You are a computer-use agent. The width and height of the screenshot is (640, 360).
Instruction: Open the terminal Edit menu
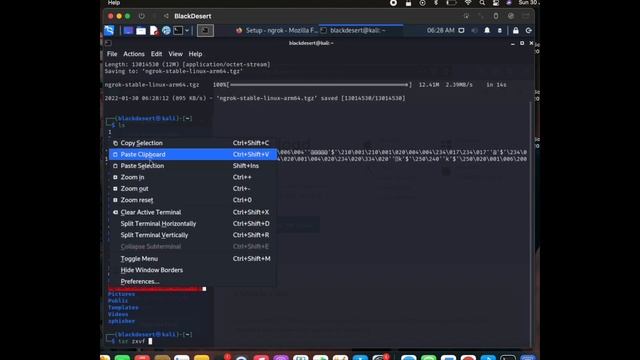click(156, 54)
